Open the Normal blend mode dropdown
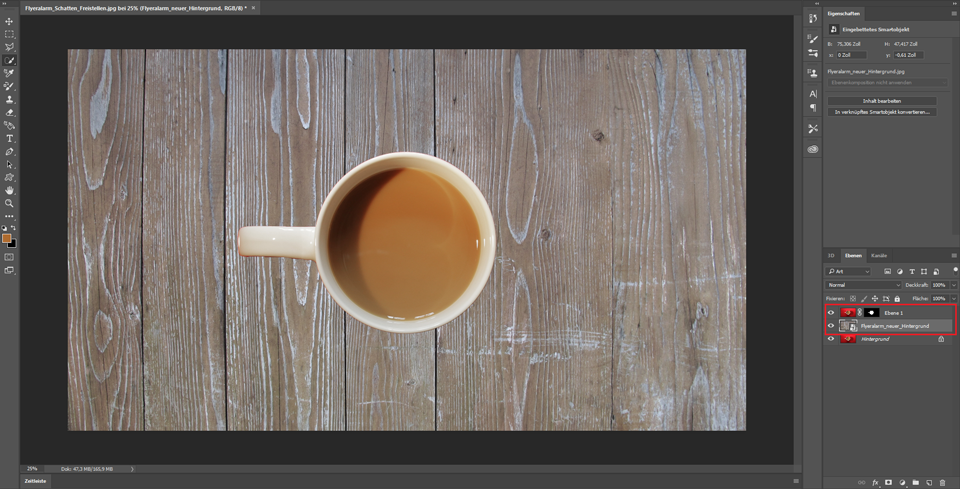Viewport: 960px width, 489px height. (863, 285)
